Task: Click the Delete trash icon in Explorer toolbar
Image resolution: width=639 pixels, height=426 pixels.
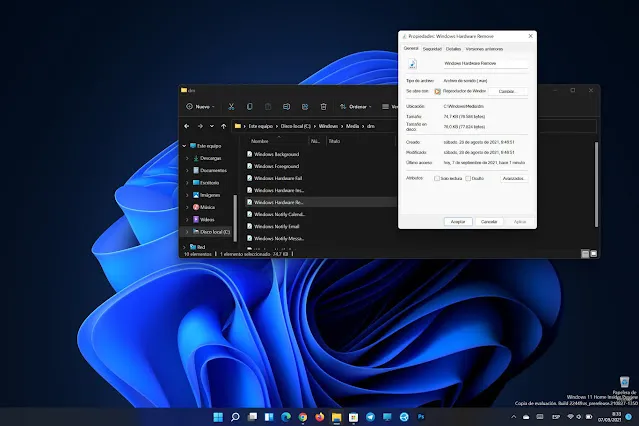Action: point(323,107)
